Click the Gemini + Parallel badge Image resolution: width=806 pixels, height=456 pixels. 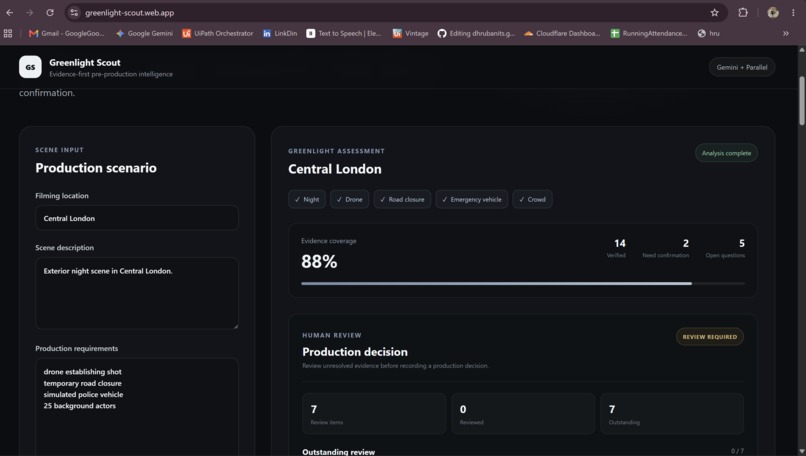(742, 67)
